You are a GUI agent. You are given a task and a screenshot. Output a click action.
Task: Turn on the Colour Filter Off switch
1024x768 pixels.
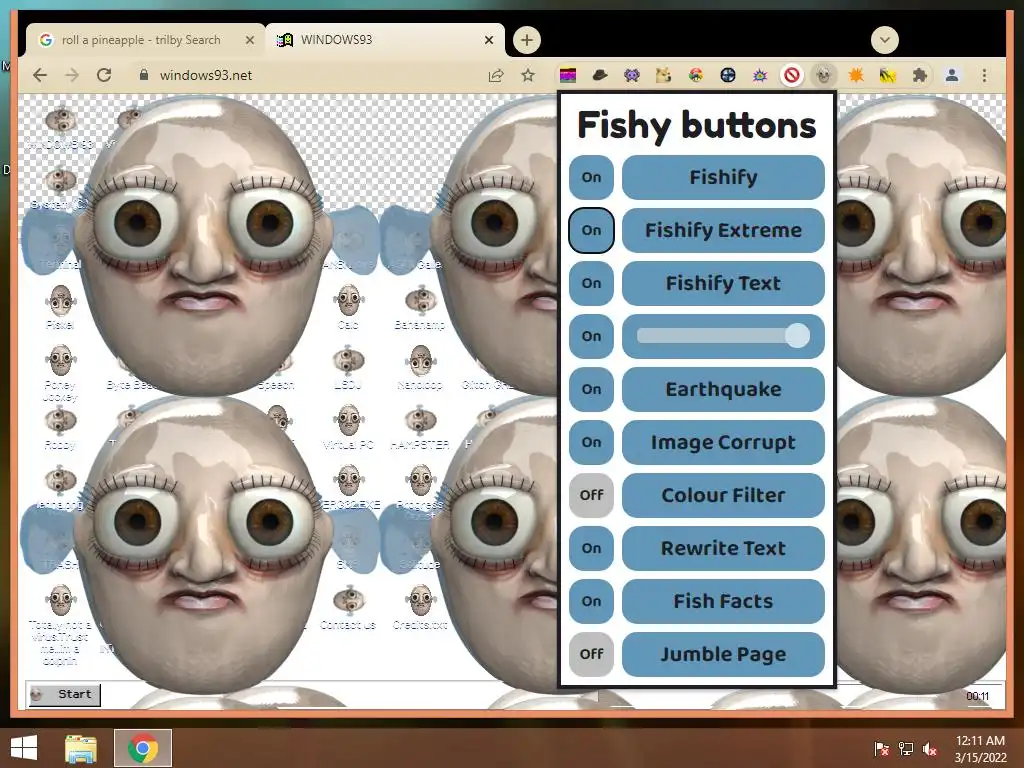[591, 495]
